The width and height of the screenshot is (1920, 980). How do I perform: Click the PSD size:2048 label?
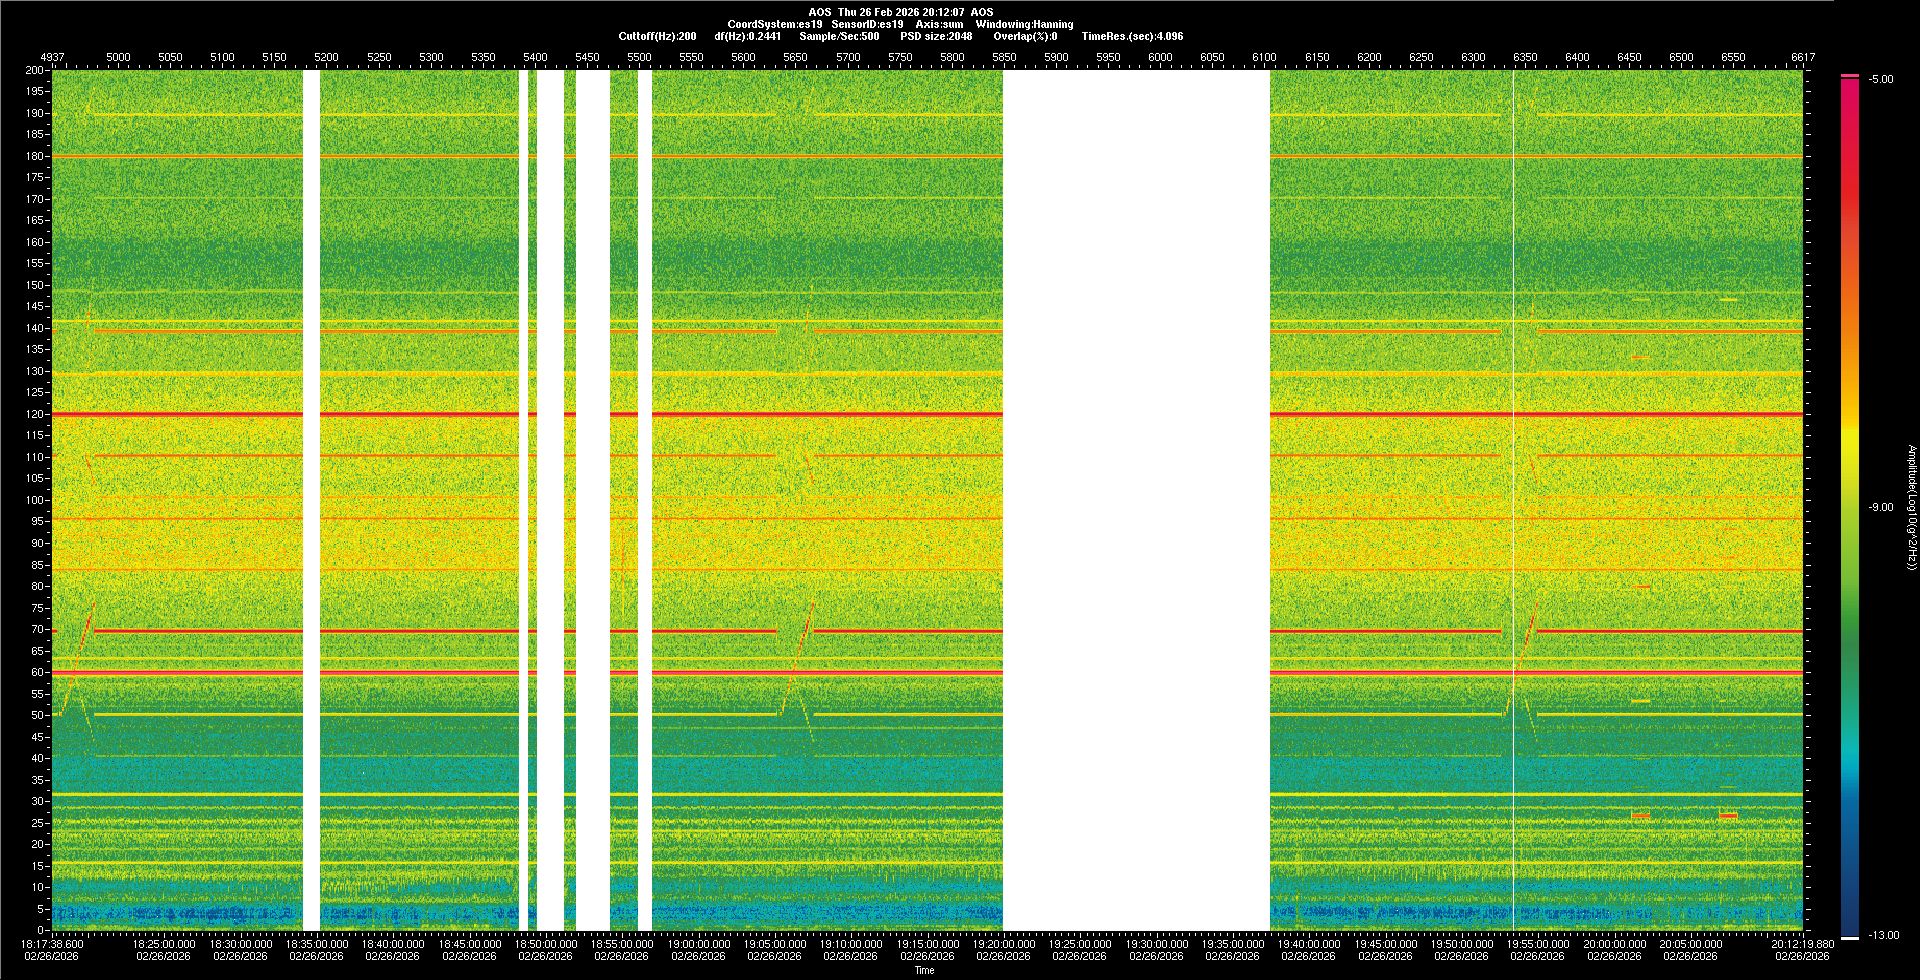click(x=936, y=36)
